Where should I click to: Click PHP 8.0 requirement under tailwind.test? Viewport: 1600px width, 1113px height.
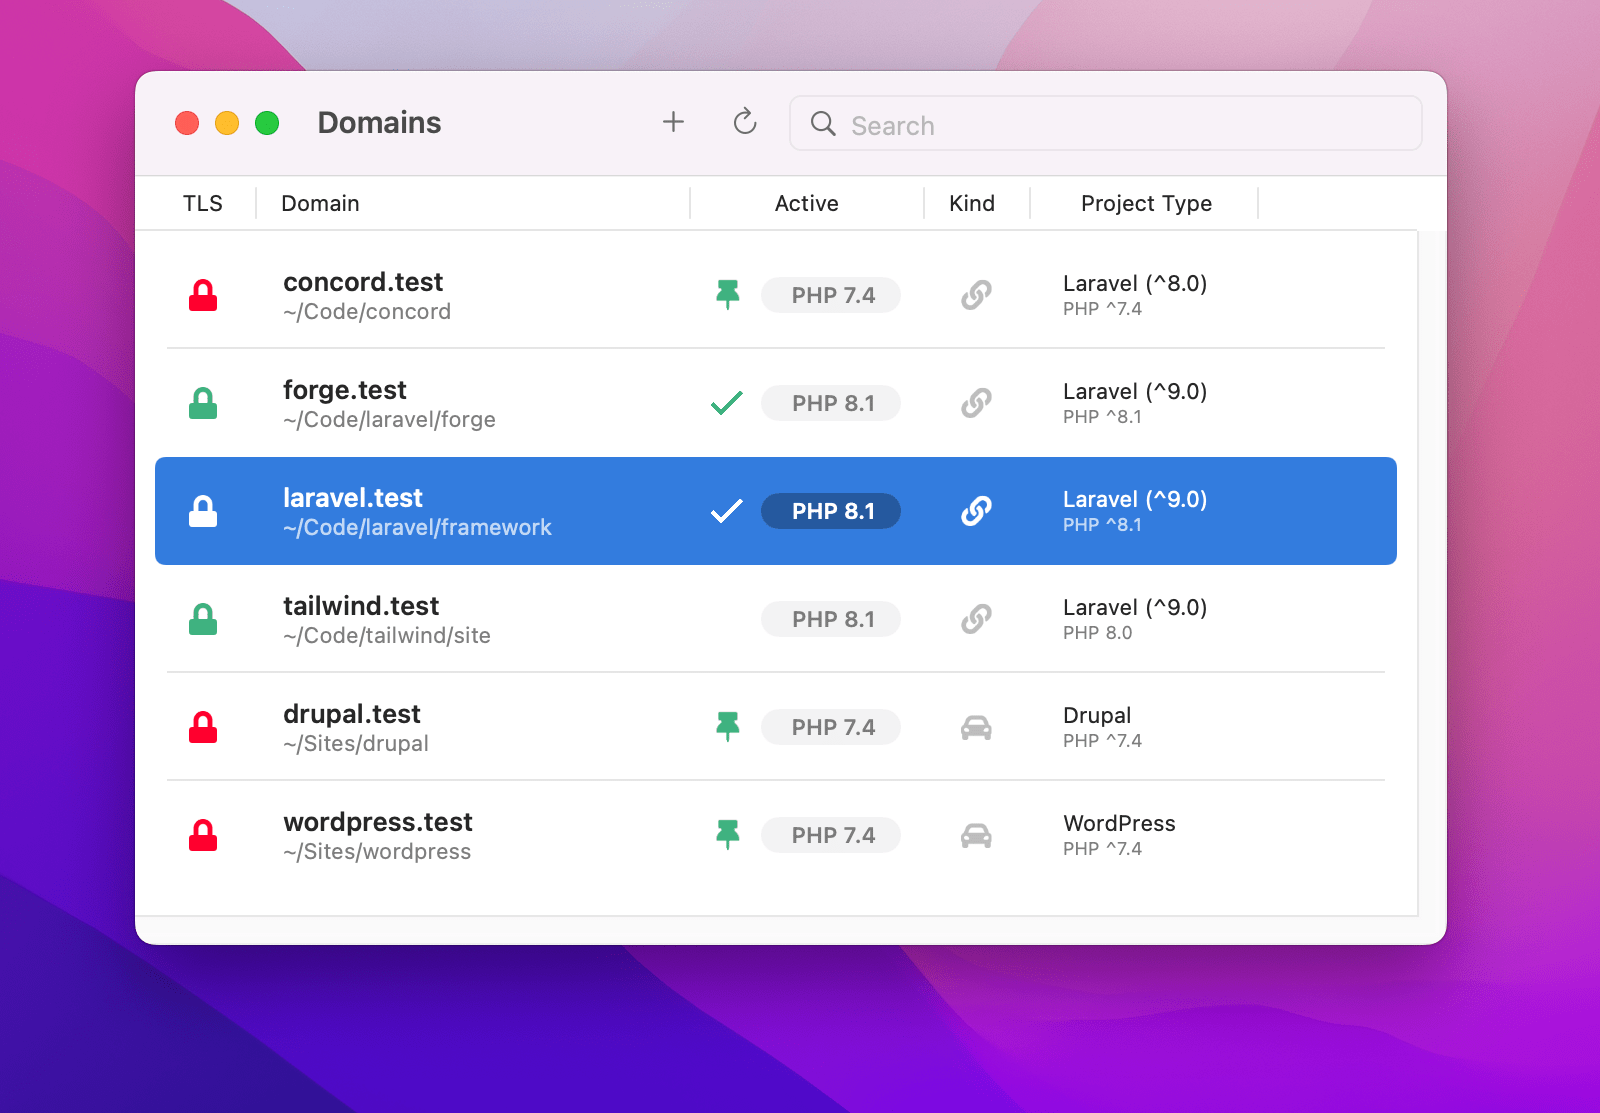coord(1097,633)
